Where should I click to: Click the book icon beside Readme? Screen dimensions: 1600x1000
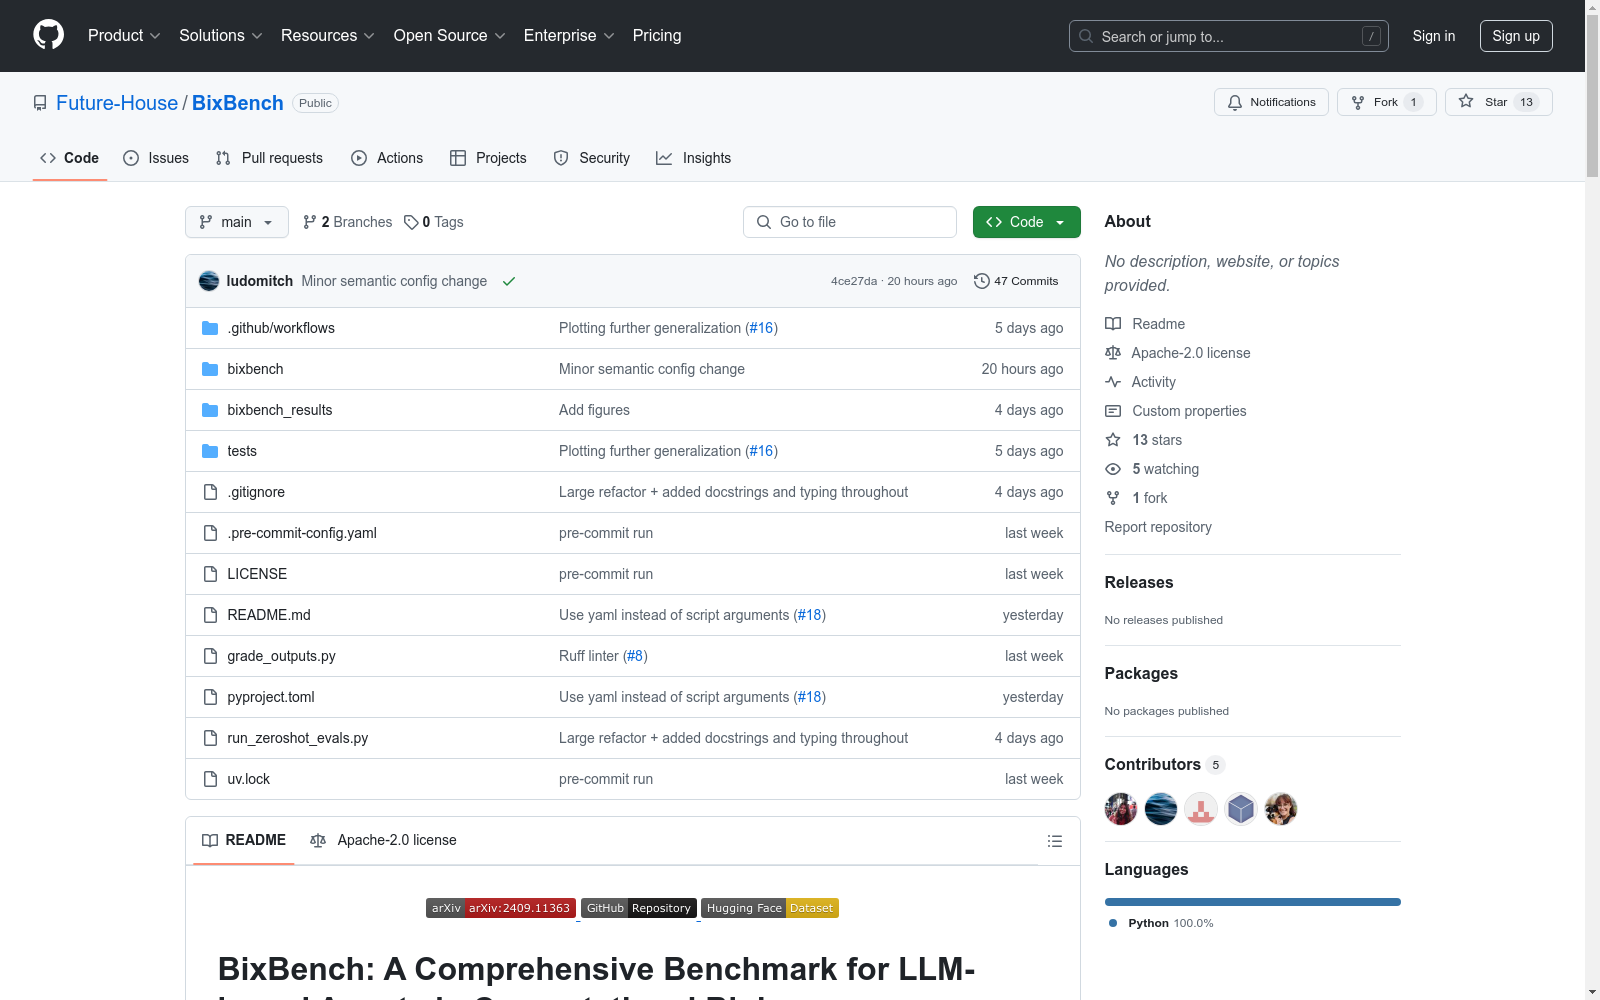coord(1113,324)
